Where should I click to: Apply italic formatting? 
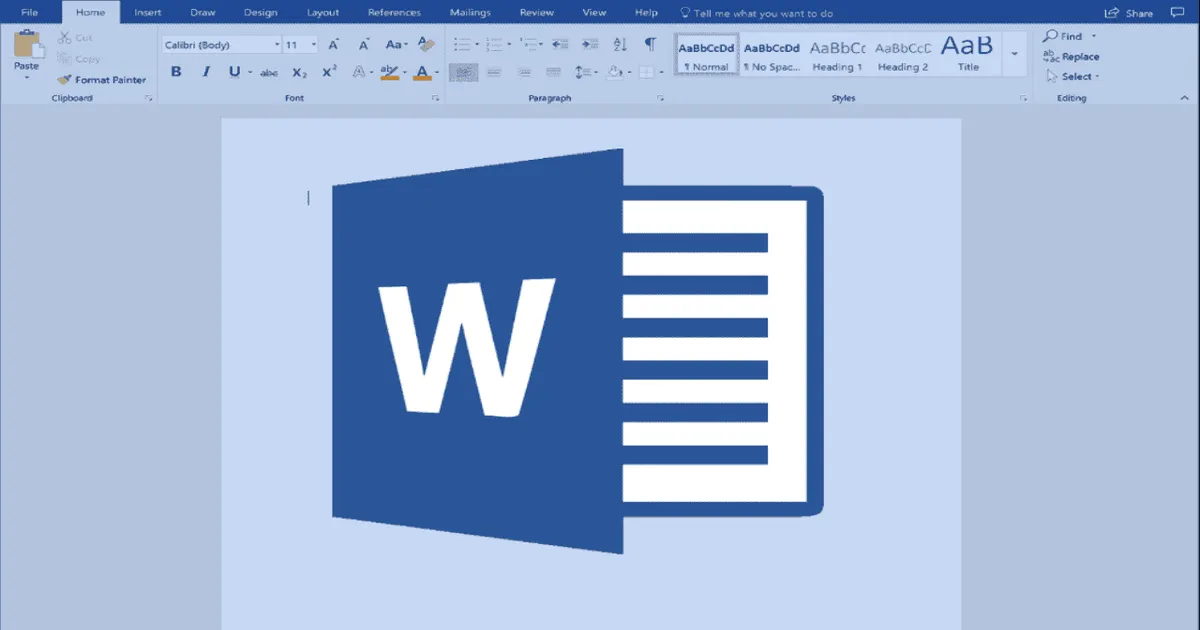point(206,71)
